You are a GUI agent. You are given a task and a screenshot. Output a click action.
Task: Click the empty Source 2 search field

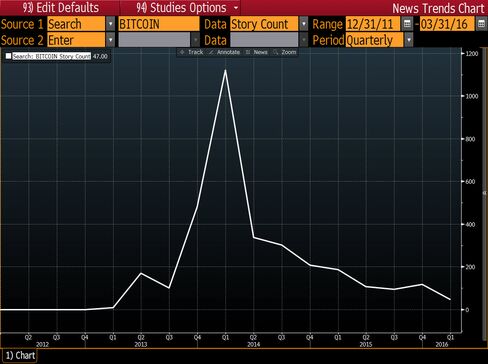[154, 40]
